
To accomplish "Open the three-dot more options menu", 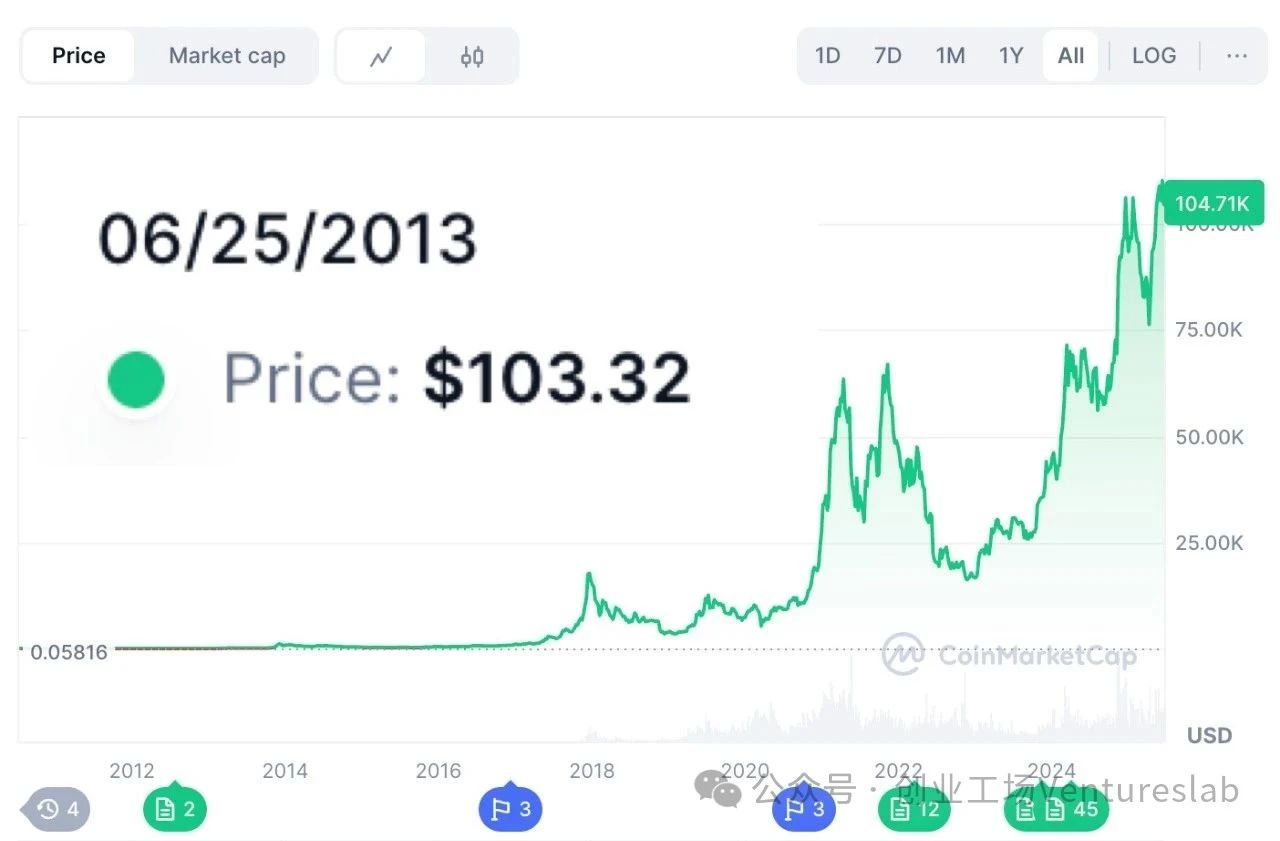I will pyautogui.click(x=1237, y=56).
